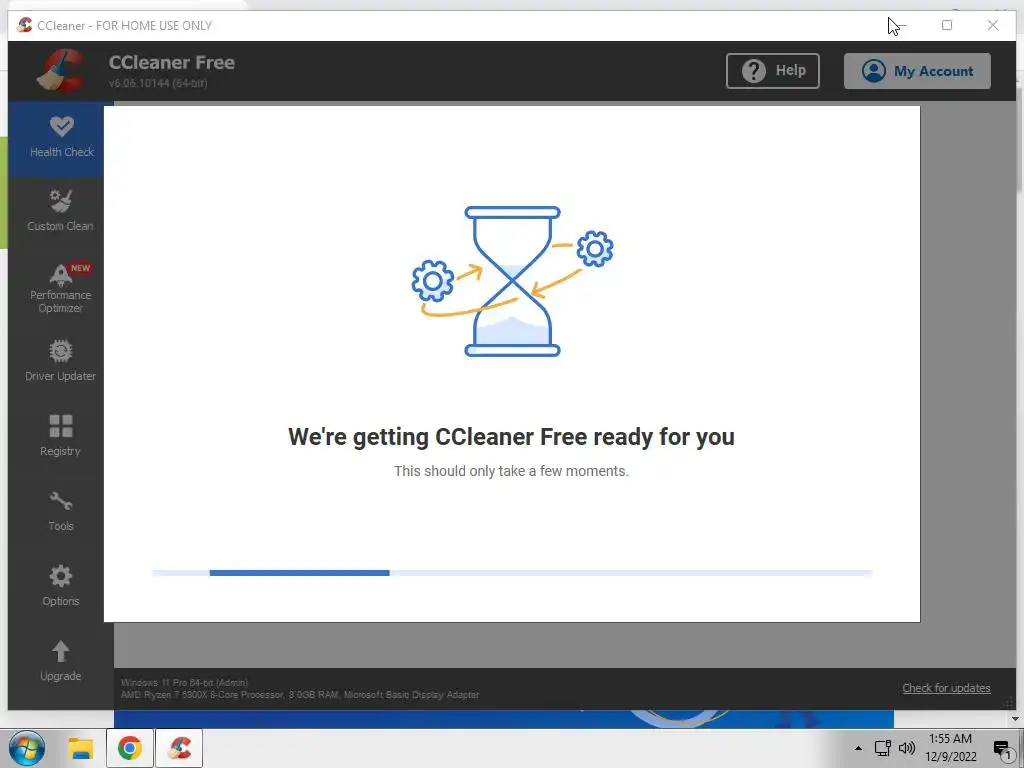Viewport: 1024px width, 768px height.
Task: Open the Driver Updater section
Action: point(60,361)
